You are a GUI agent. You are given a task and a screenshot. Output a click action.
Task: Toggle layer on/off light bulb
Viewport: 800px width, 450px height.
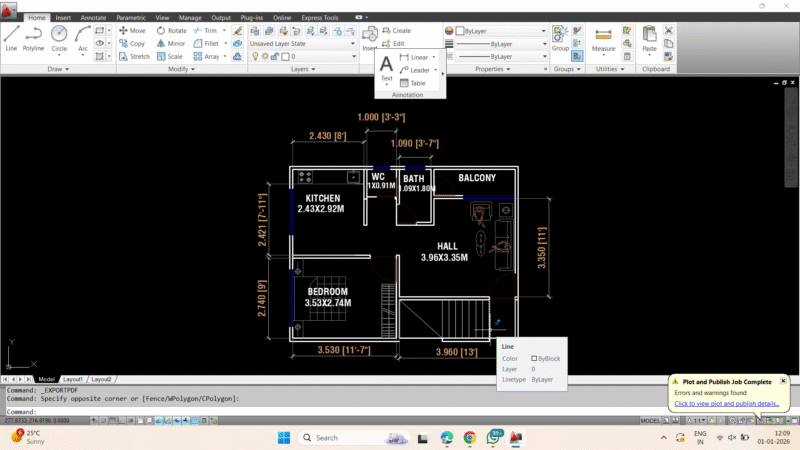(255, 57)
